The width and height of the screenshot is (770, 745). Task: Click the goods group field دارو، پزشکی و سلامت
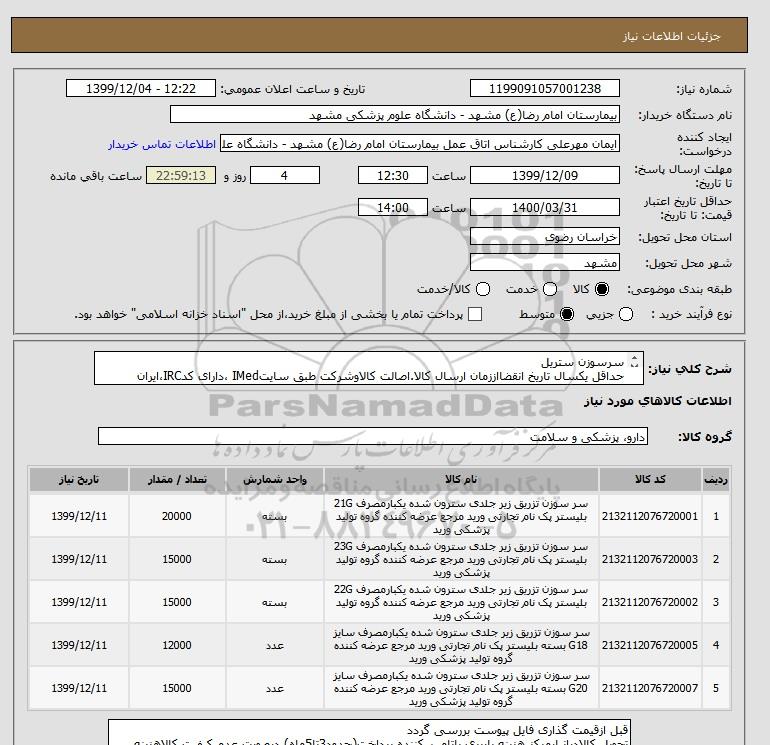373,436
